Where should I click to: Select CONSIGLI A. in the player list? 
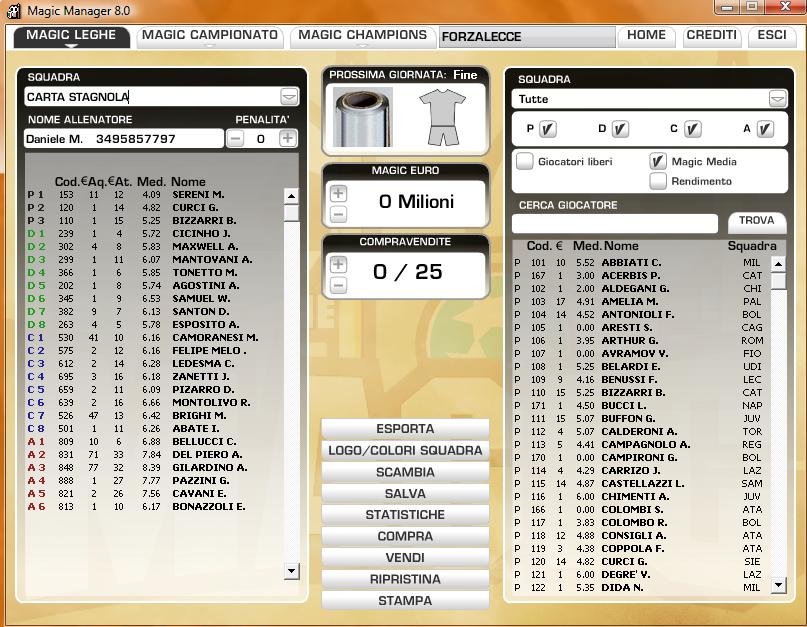pos(641,535)
